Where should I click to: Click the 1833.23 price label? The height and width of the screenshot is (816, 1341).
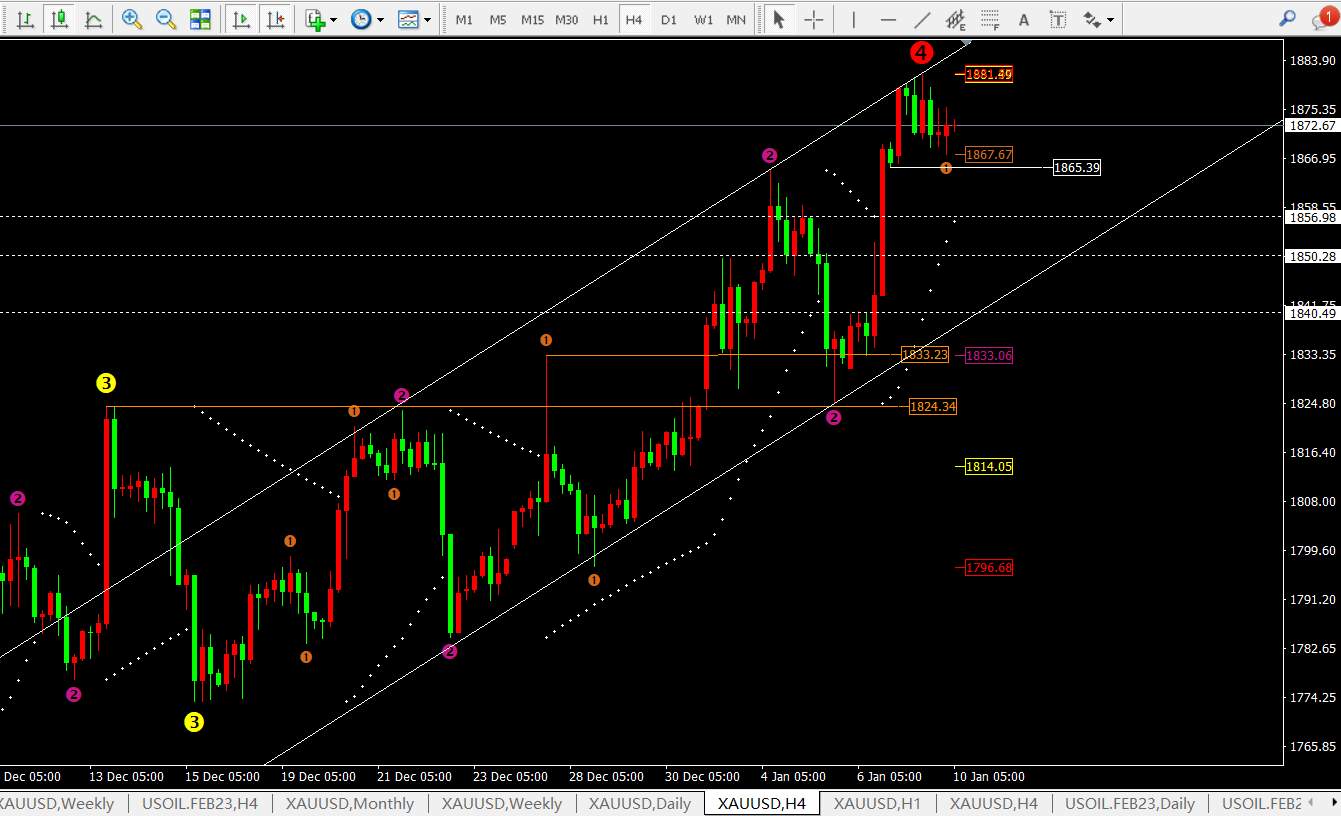pyautogui.click(x=925, y=354)
